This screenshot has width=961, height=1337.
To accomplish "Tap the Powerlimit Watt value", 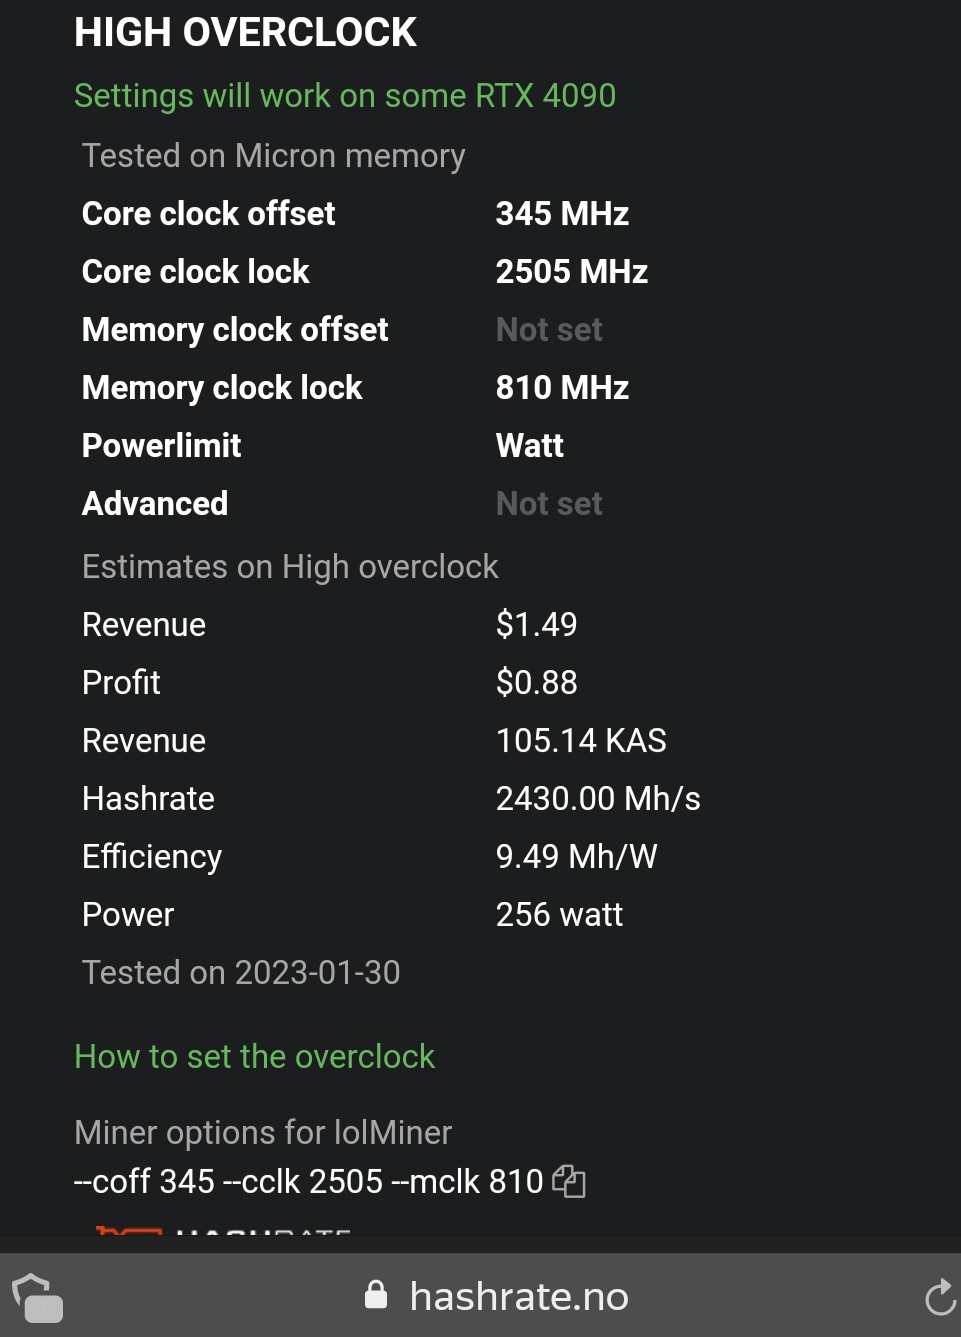I will tap(530, 446).
